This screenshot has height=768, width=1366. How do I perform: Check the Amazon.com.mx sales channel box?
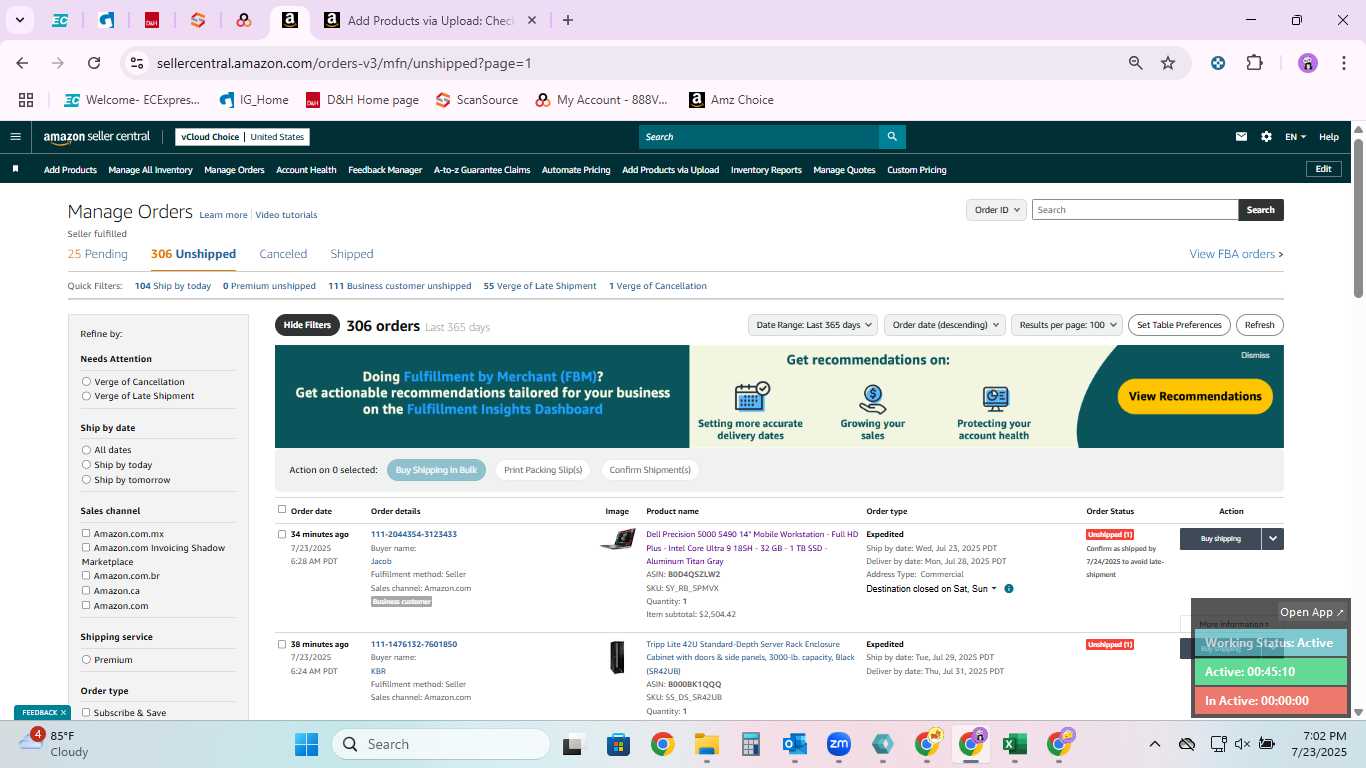86,534
